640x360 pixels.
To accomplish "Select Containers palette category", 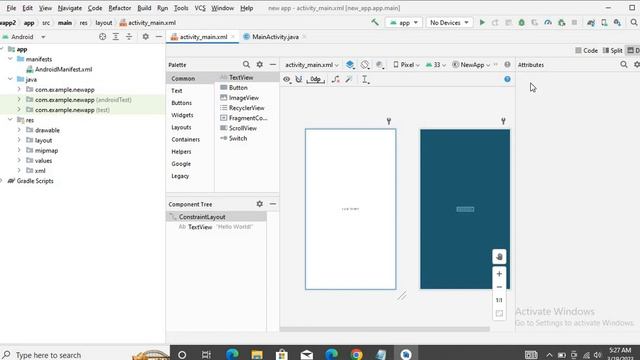I will (186, 140).
